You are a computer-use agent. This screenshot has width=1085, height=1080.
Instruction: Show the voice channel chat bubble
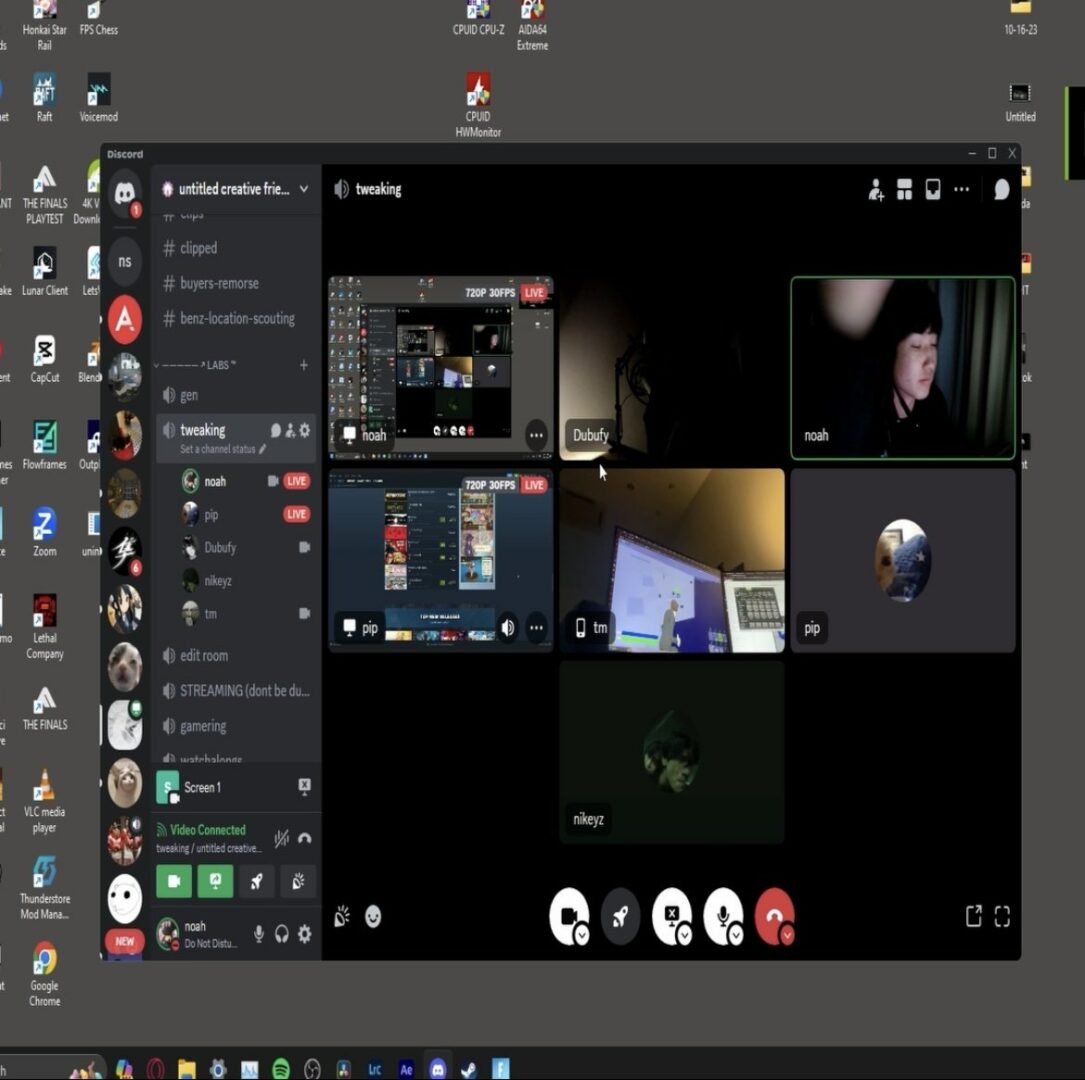click(x=1001, y=190)
